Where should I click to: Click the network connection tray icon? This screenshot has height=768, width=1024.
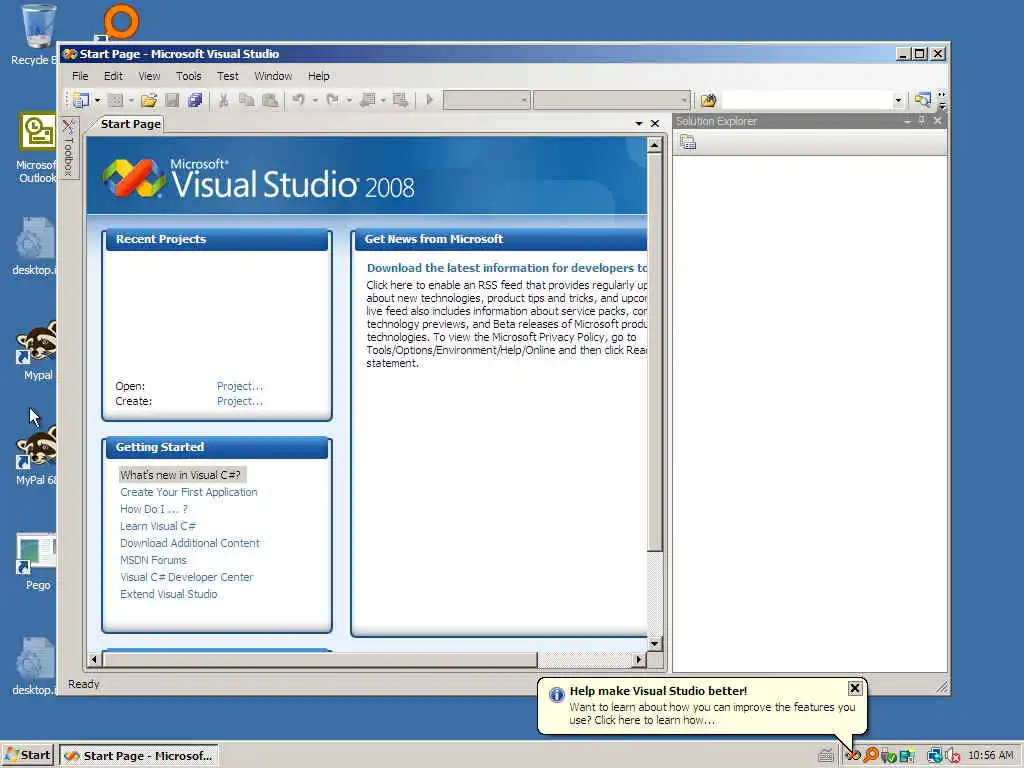pyautogui.click(x=935, y=756)
